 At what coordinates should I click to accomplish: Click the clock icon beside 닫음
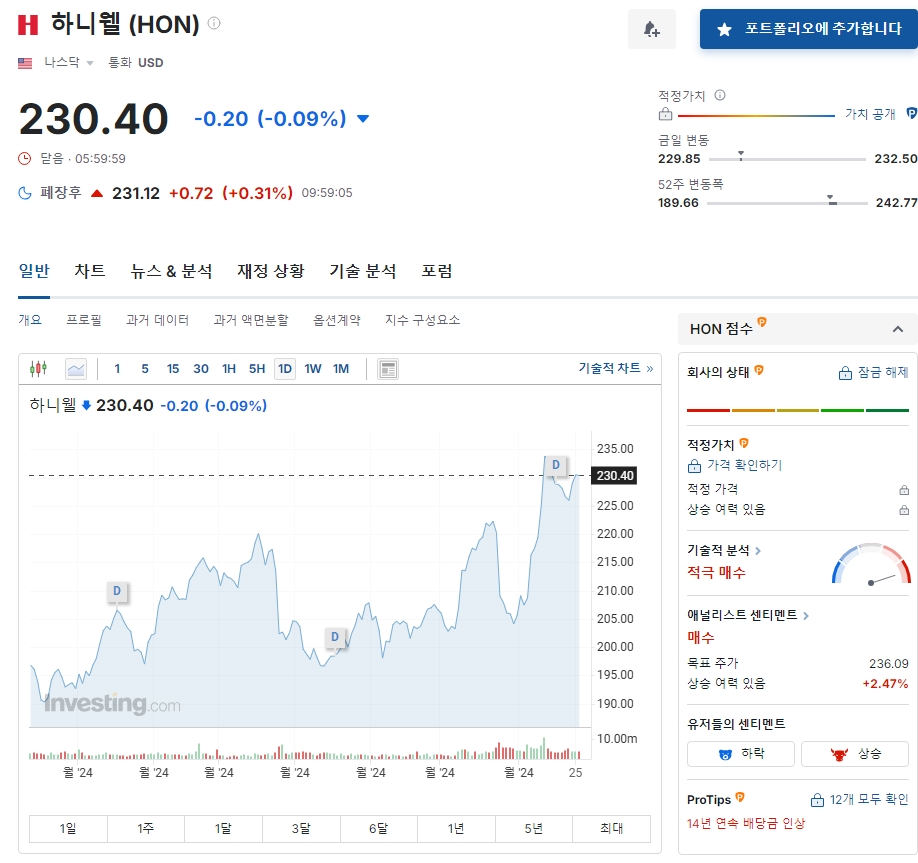point(25,158)
